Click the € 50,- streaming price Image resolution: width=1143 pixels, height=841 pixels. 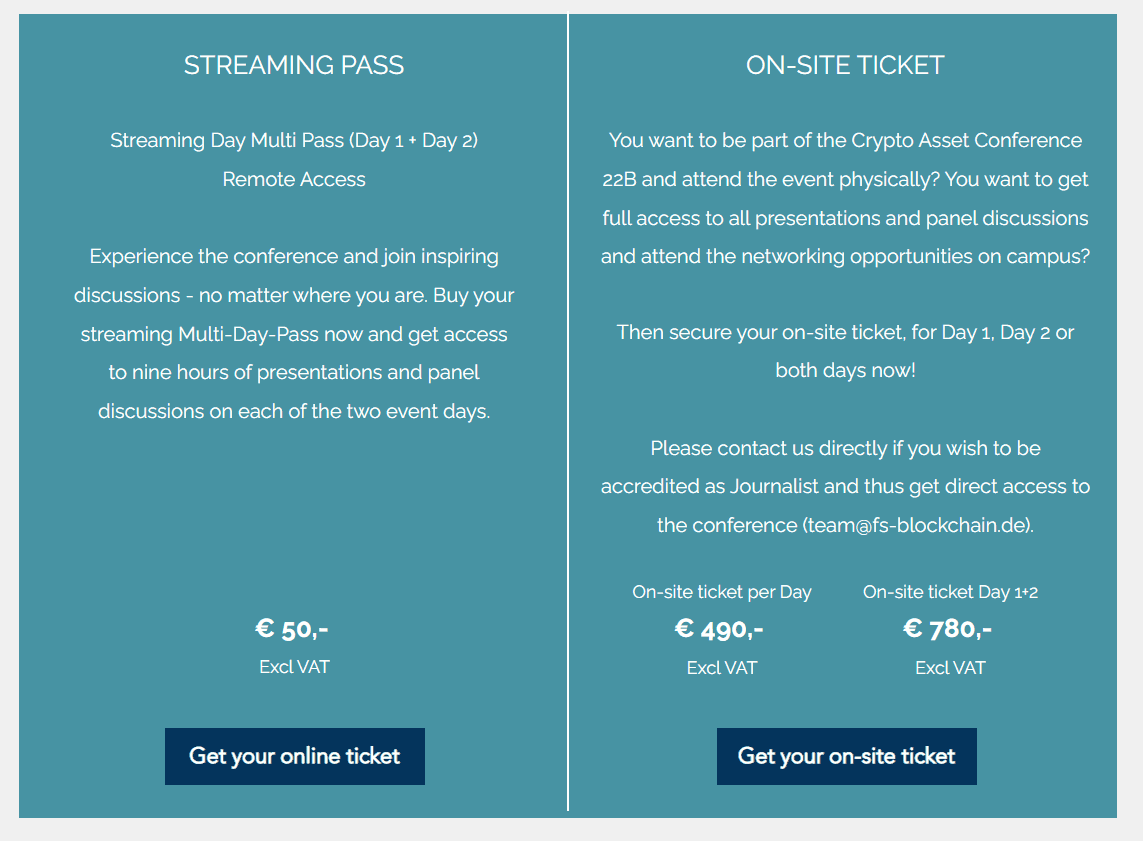pyautogui.click(x=292, y=629)
